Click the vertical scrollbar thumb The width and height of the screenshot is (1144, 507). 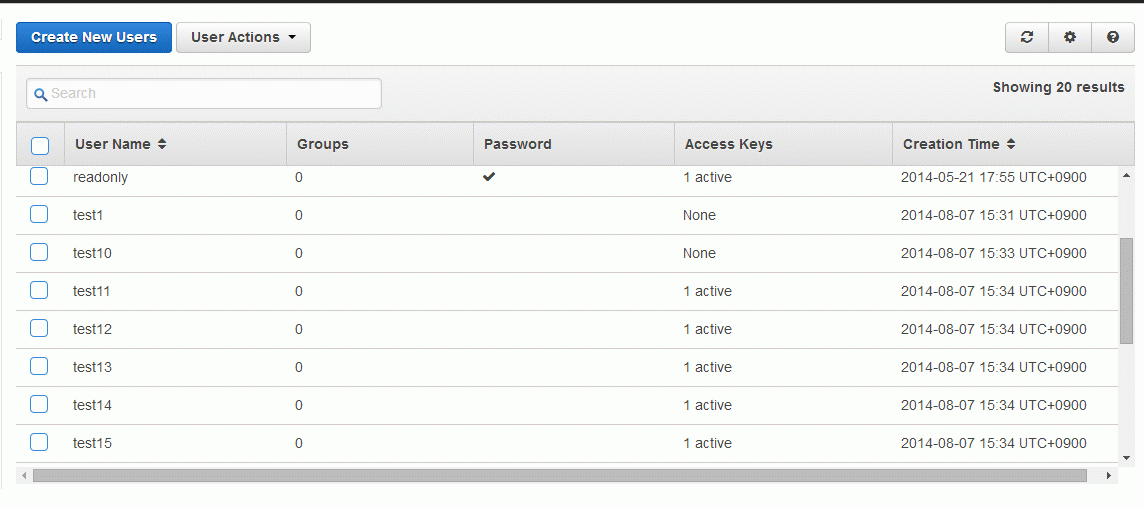pyautogui.click(x=1126, y=290)
